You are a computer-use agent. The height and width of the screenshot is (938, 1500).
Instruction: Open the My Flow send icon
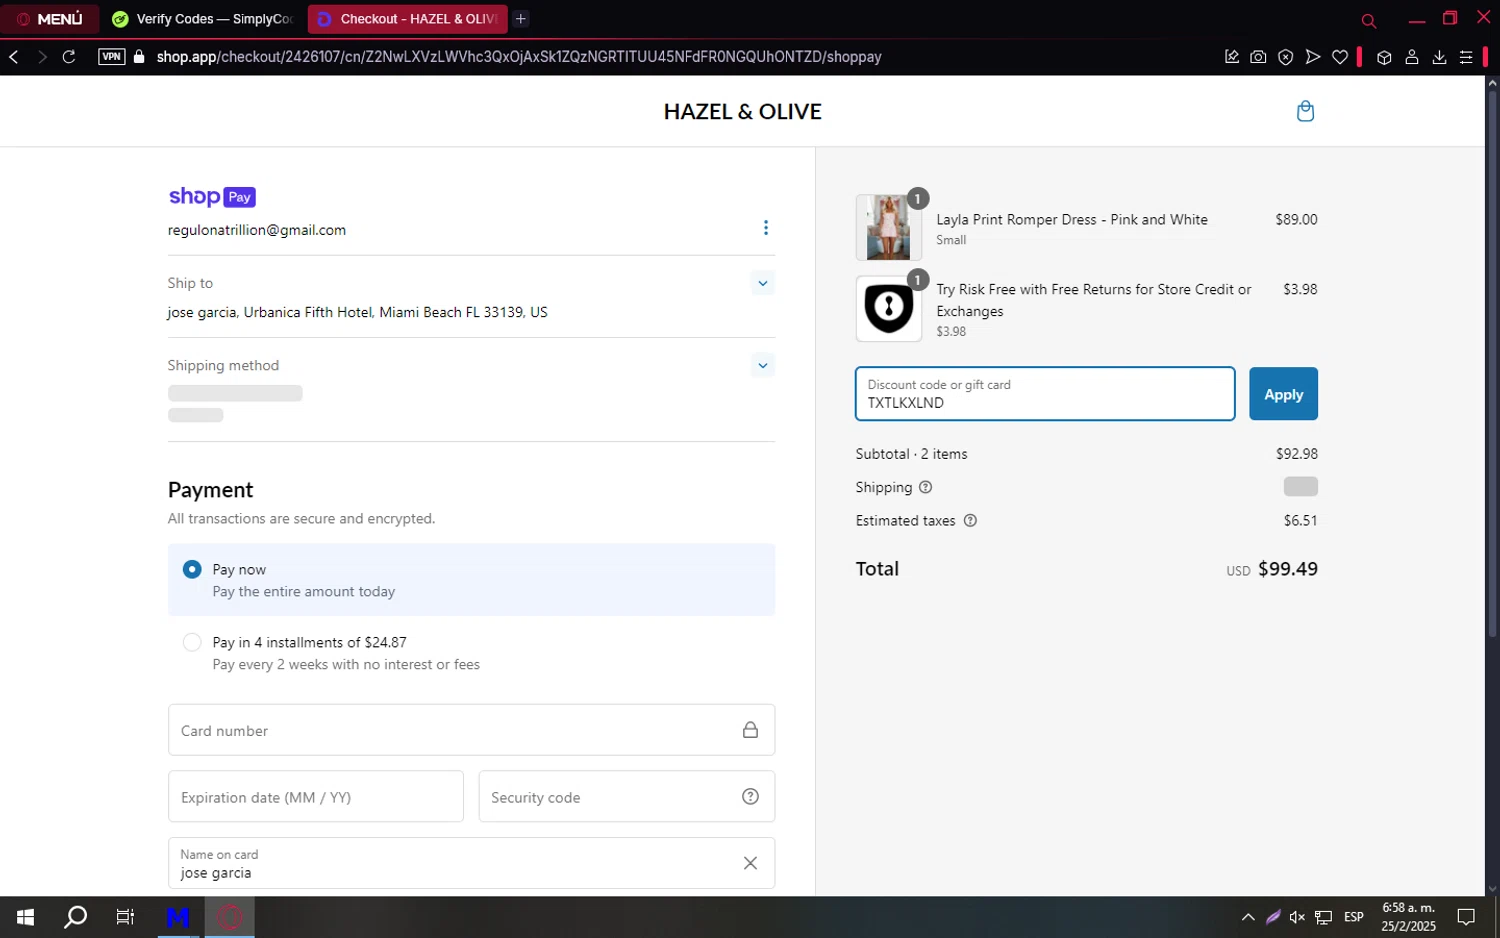1313,57
